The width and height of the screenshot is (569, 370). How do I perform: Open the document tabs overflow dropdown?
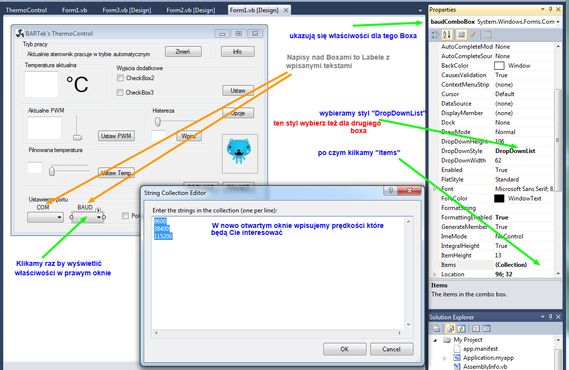[420, 11]
